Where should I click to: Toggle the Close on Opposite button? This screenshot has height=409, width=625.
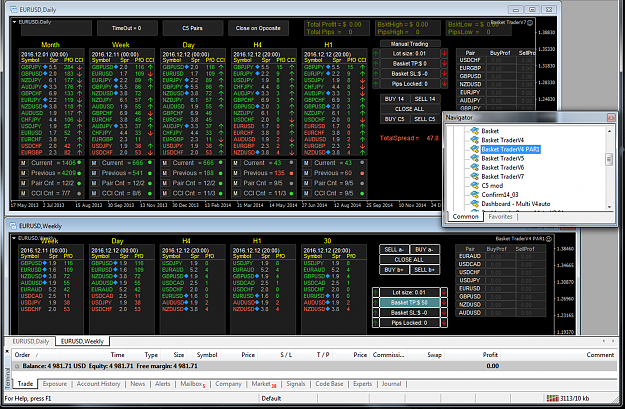click(258, 28)
